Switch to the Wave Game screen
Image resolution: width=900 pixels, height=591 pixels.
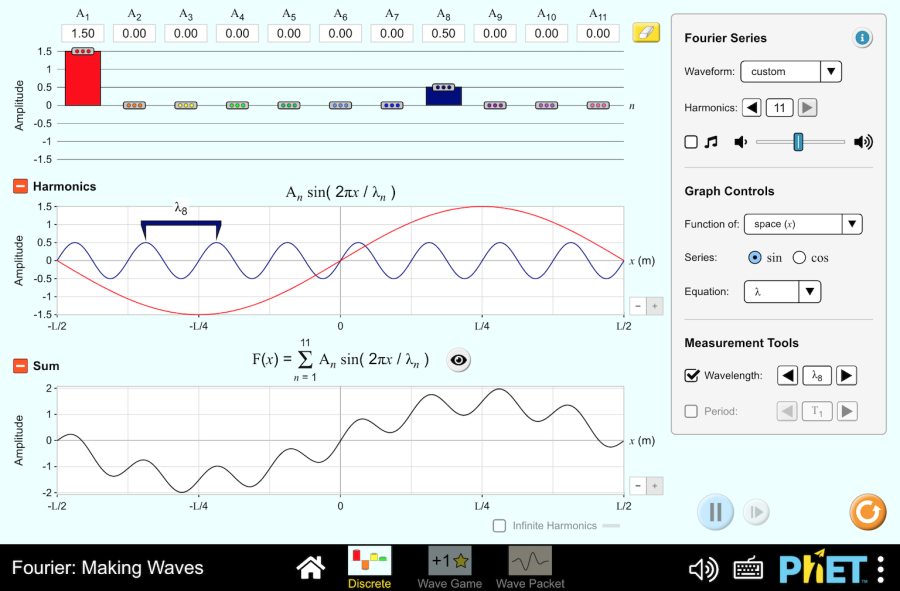449,567
